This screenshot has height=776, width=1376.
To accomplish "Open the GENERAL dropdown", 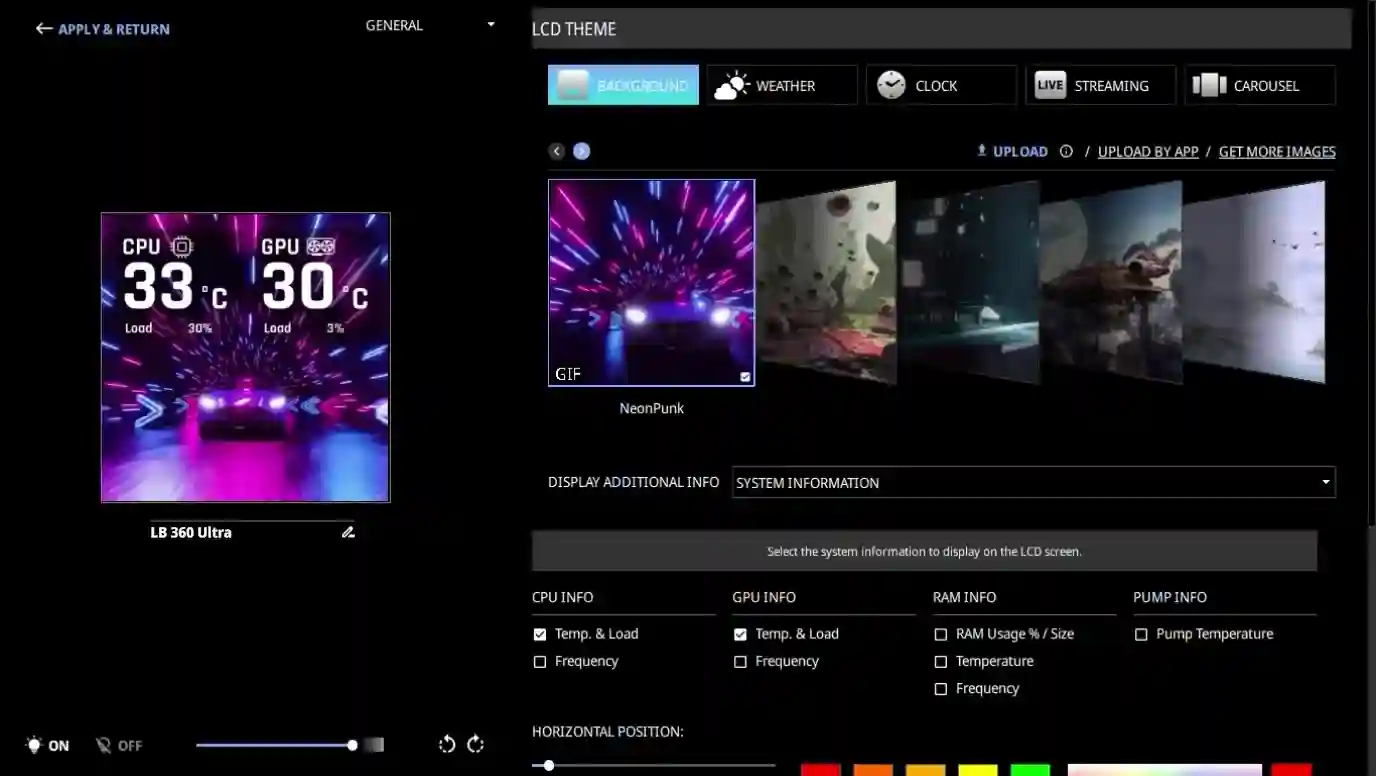I will pos(429,25).
